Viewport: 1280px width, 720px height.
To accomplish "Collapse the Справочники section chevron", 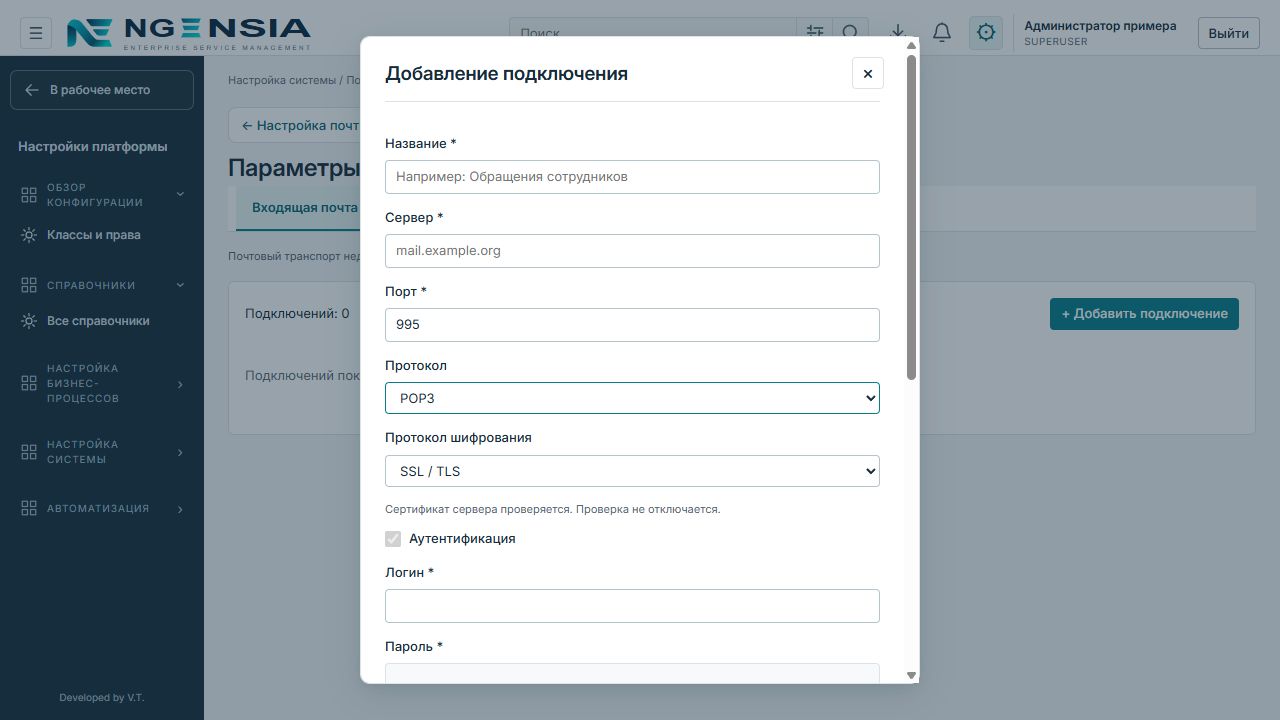I will tap(180, 285).
